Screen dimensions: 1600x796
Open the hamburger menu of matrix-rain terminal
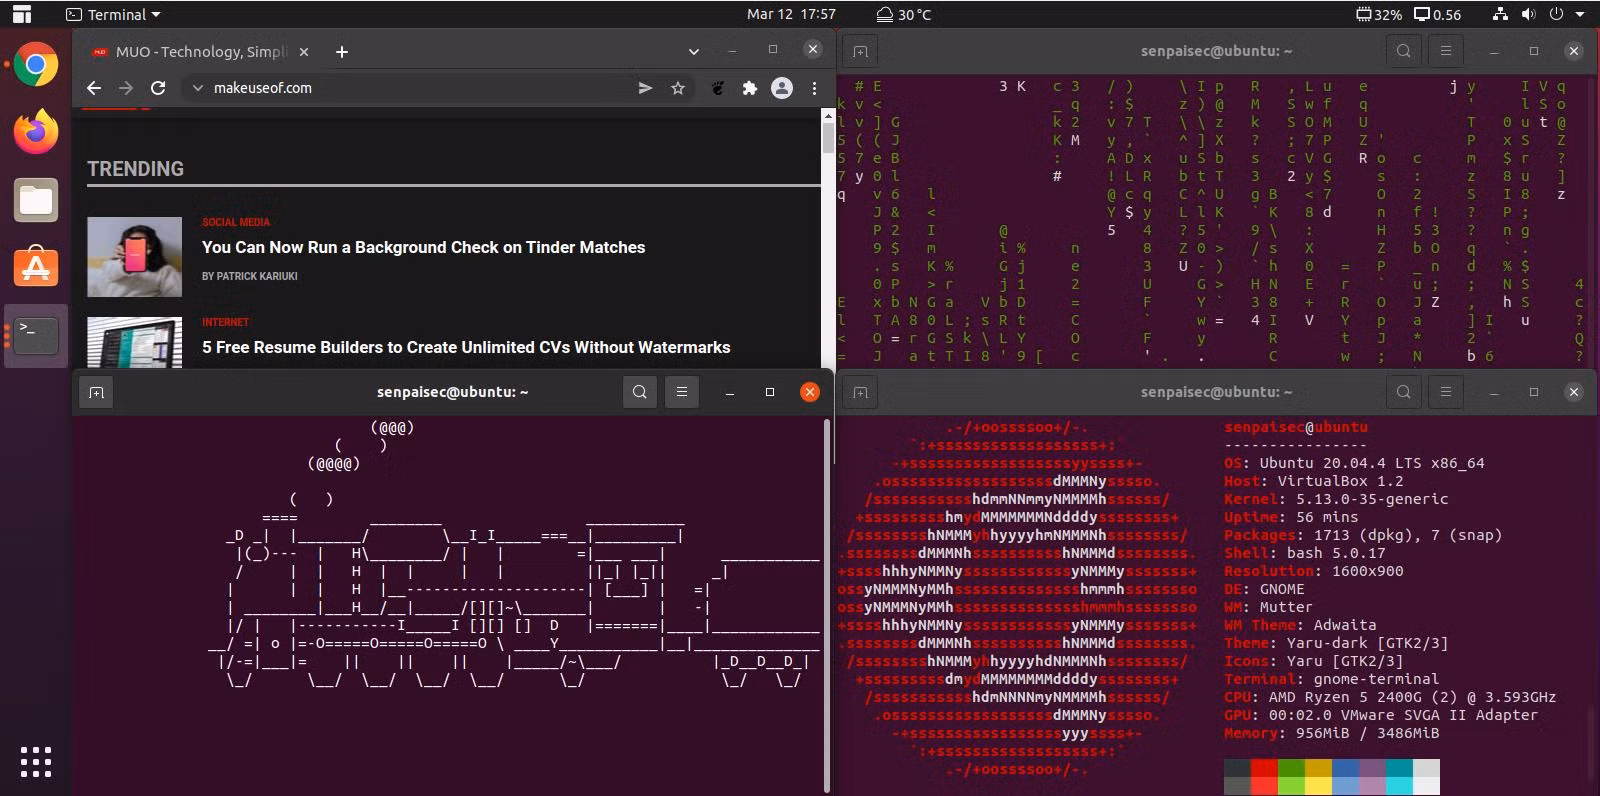coord(1446,51)
